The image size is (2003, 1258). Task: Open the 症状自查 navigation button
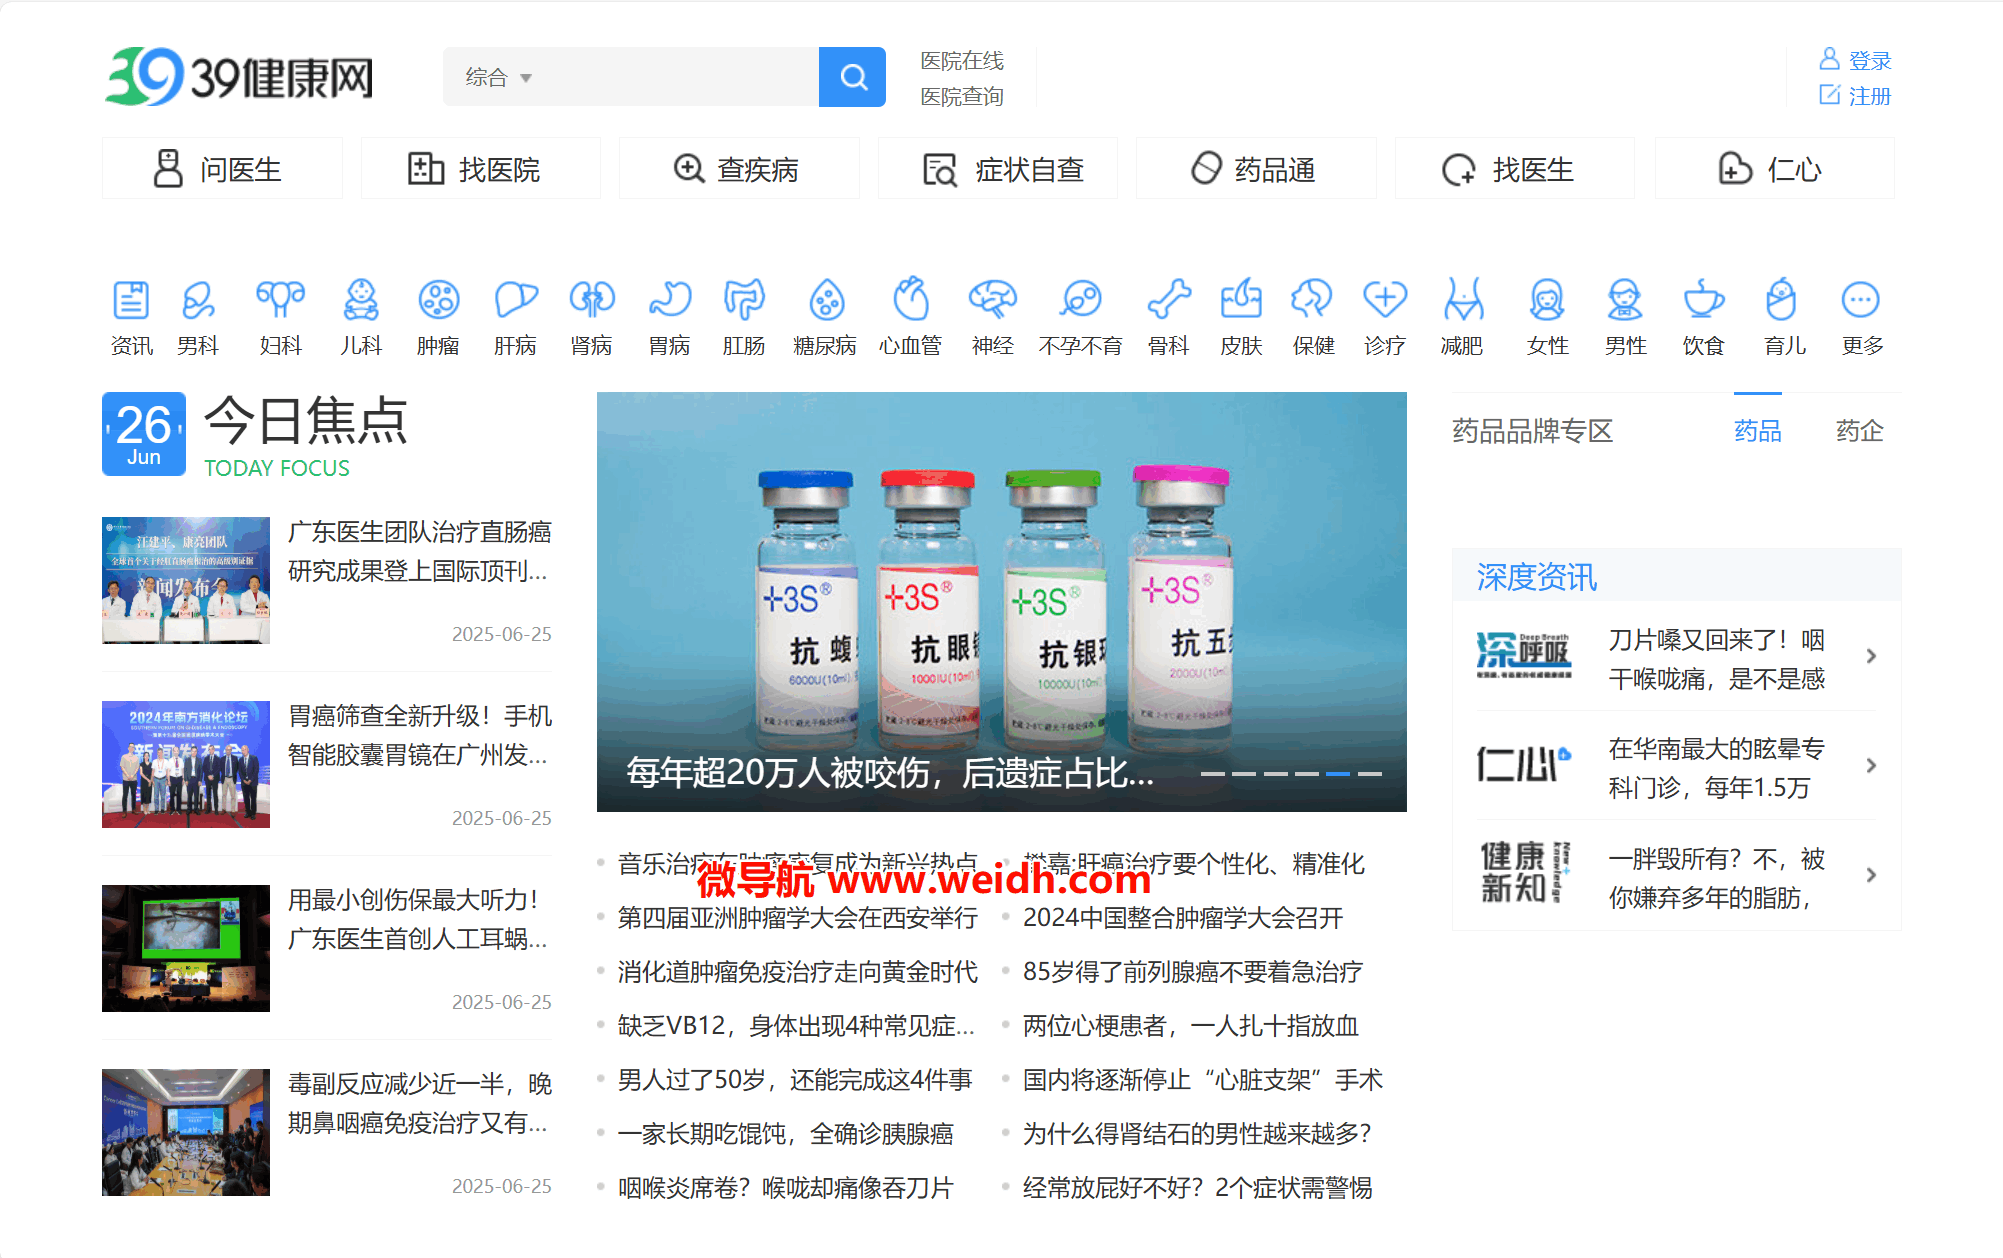(x=998, y=169)
